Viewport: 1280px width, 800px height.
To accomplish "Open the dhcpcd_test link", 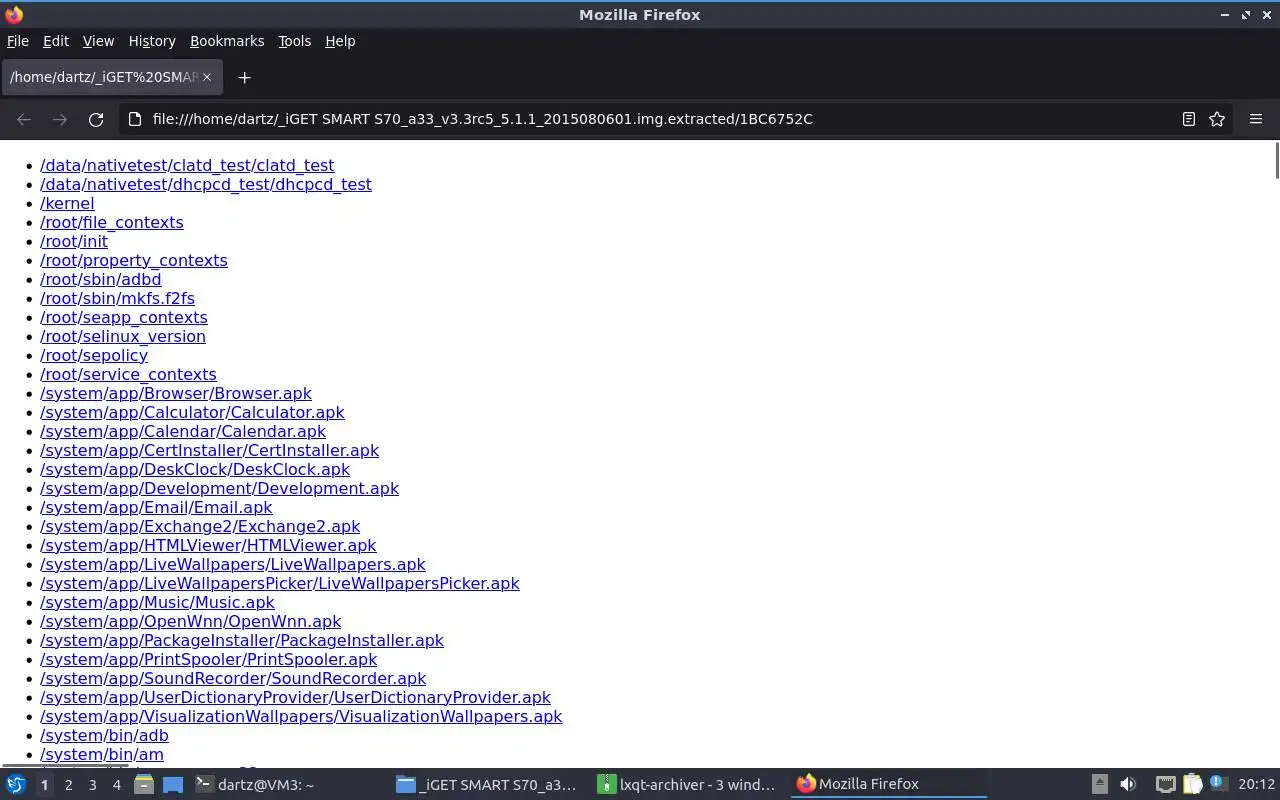I will point(206,184).
